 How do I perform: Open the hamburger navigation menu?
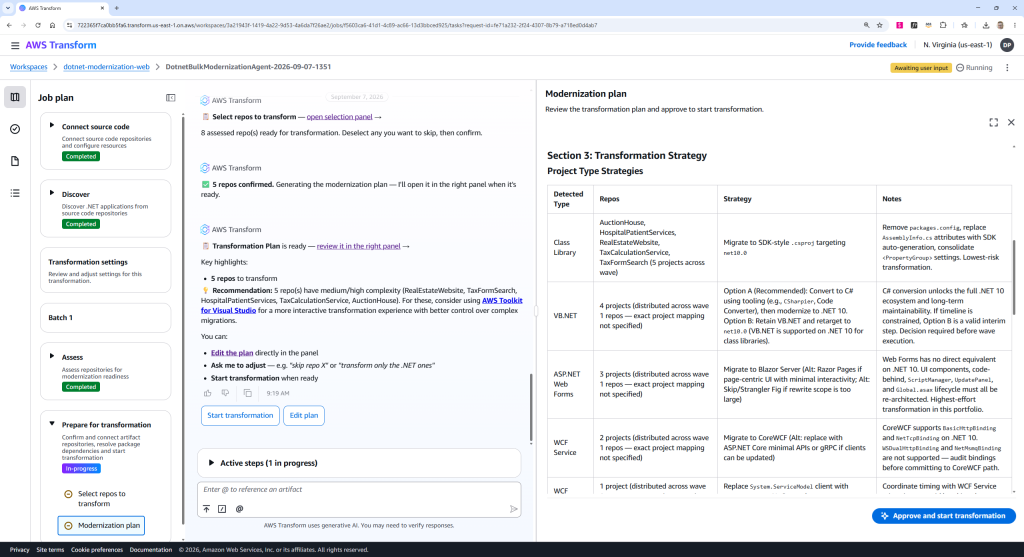tap(14, 45)
